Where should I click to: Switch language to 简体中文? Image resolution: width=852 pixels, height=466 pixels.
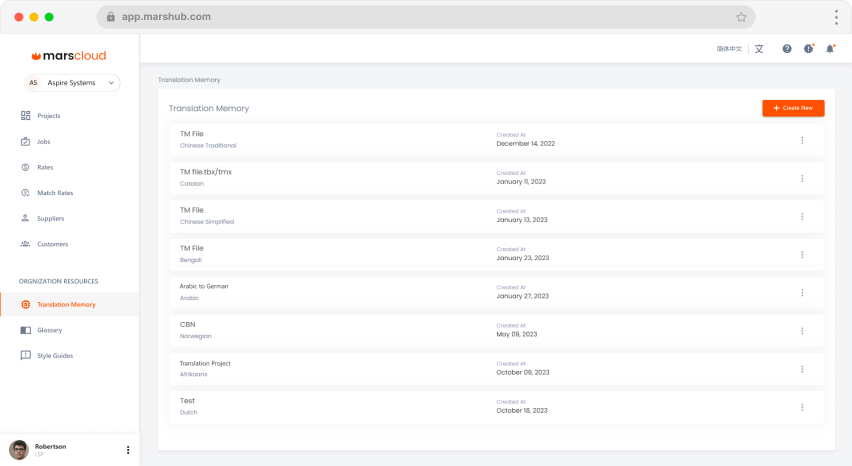pyautogui.click(x=729, y=49)
